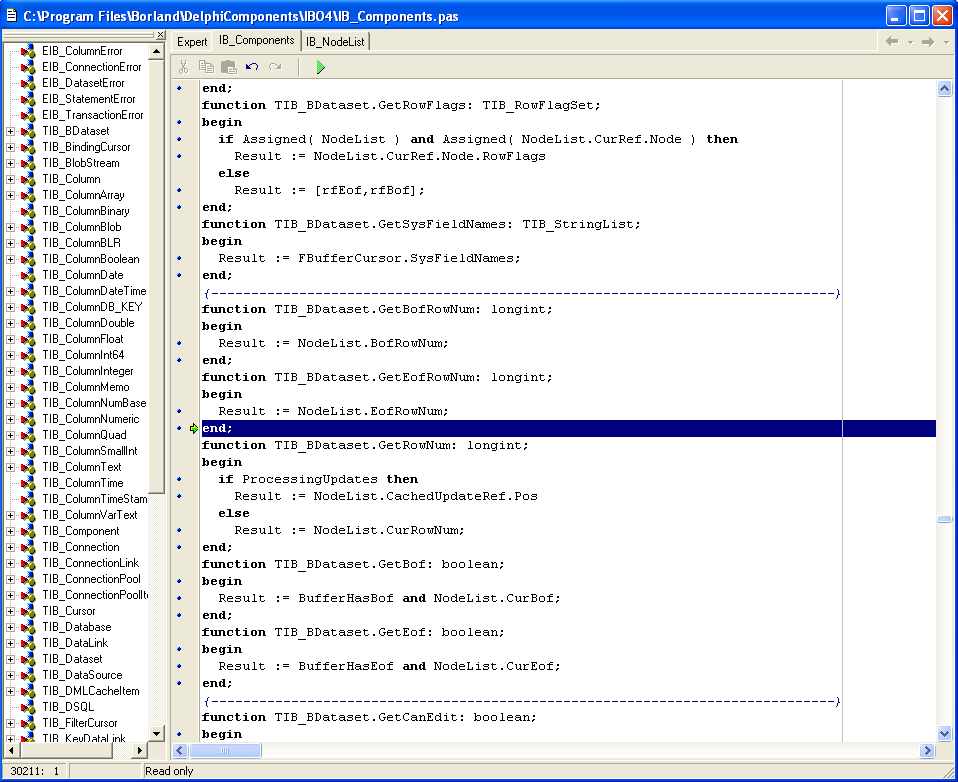Click the editor horizontal scroll left arrow
The height and width of the screenshot is (782, 958).
coord(180,750)
